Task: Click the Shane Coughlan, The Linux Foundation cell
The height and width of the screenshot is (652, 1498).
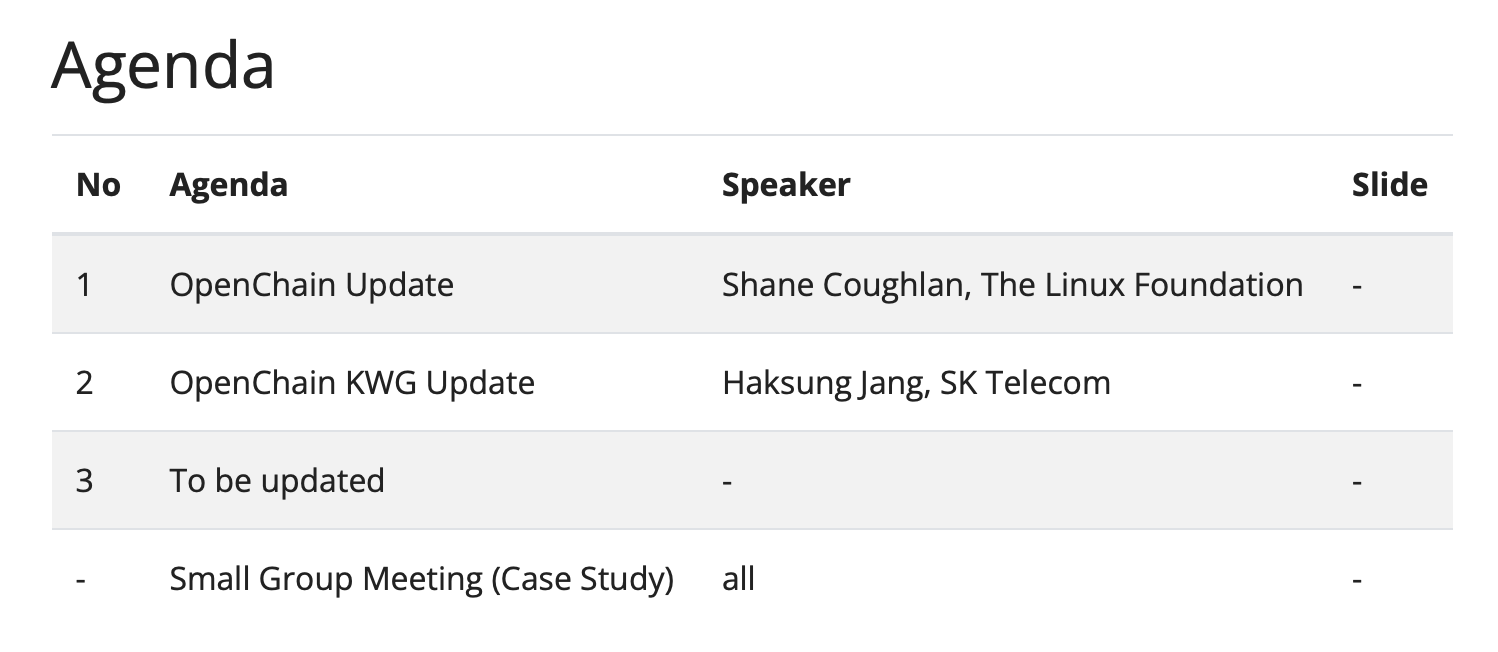Action: click(x=1012, y=285)
